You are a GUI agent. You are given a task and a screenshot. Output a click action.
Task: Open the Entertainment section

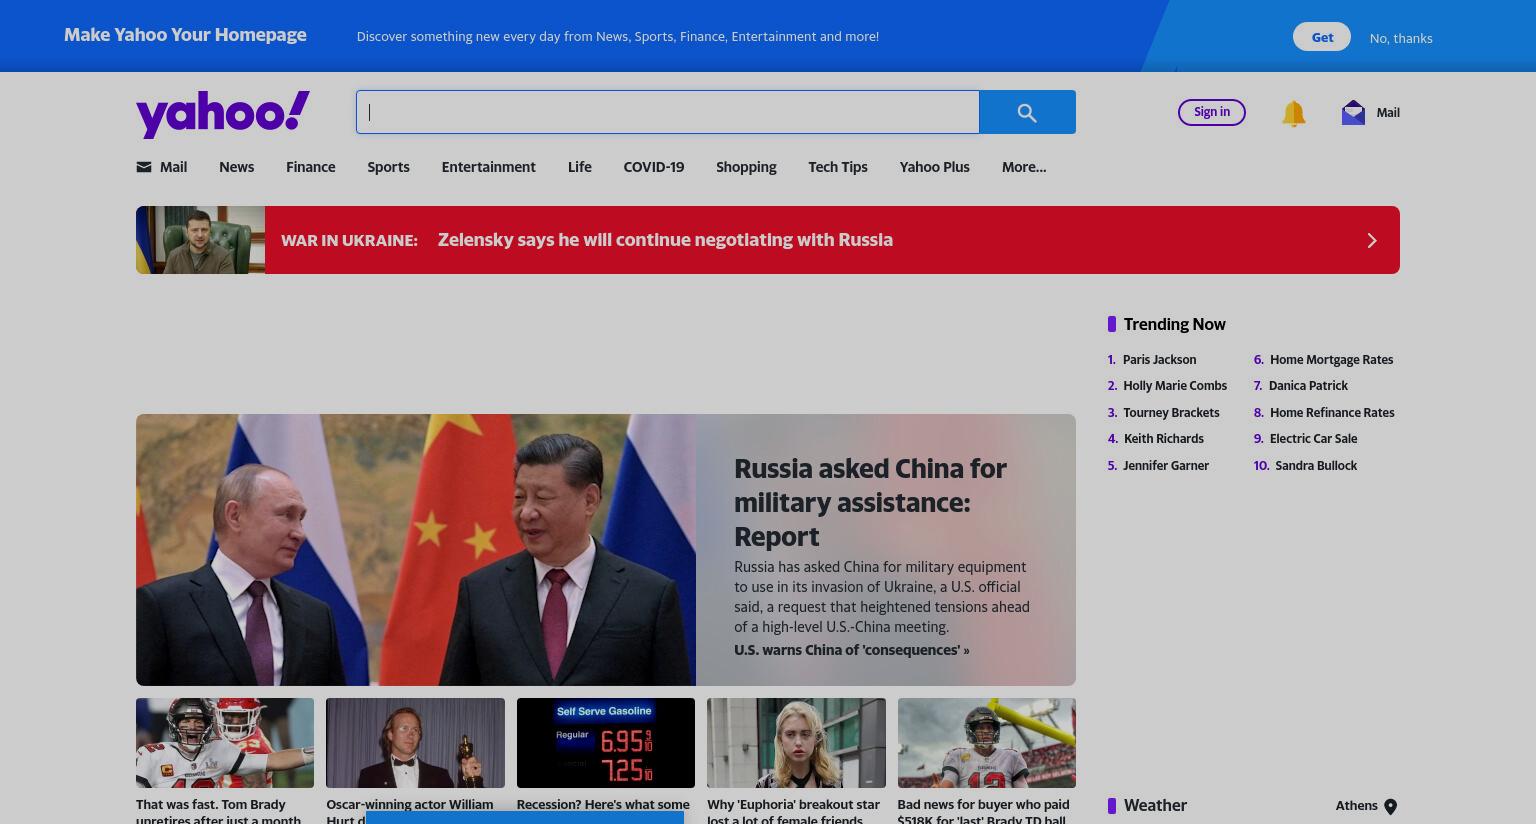(x=488, y=167)
